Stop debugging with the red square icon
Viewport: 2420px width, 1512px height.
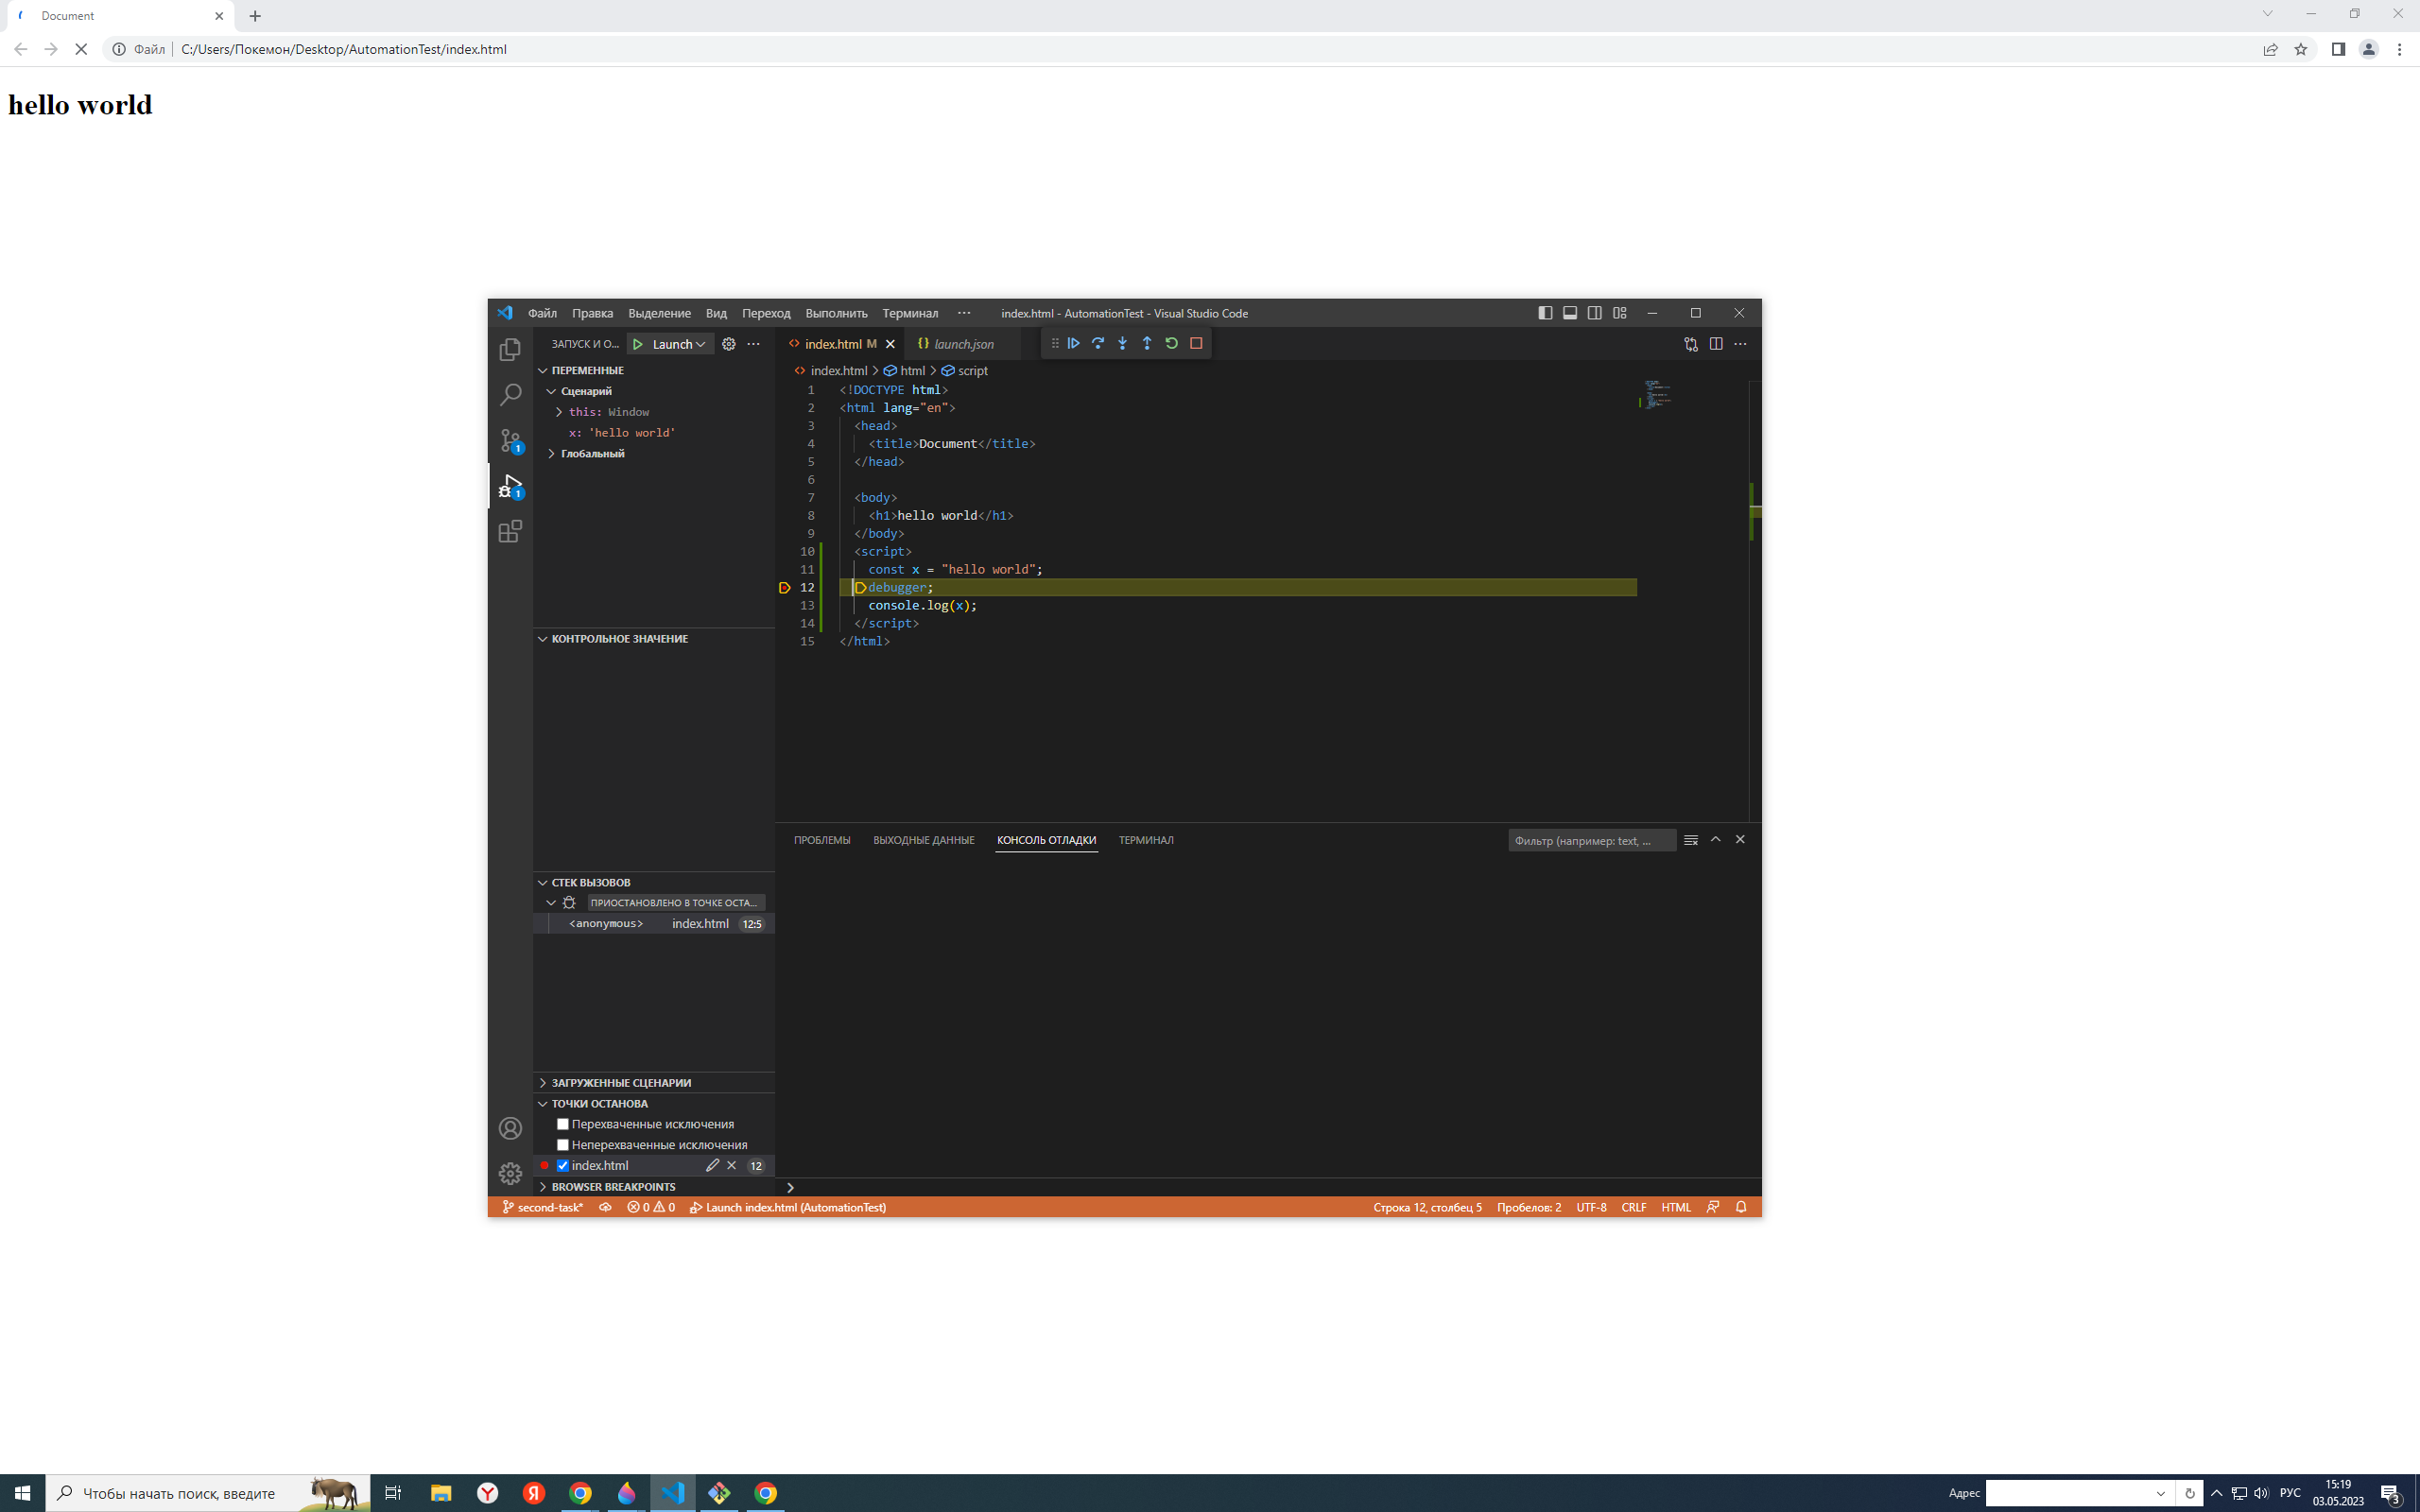pyautogui.click(x=1197, y=343)
